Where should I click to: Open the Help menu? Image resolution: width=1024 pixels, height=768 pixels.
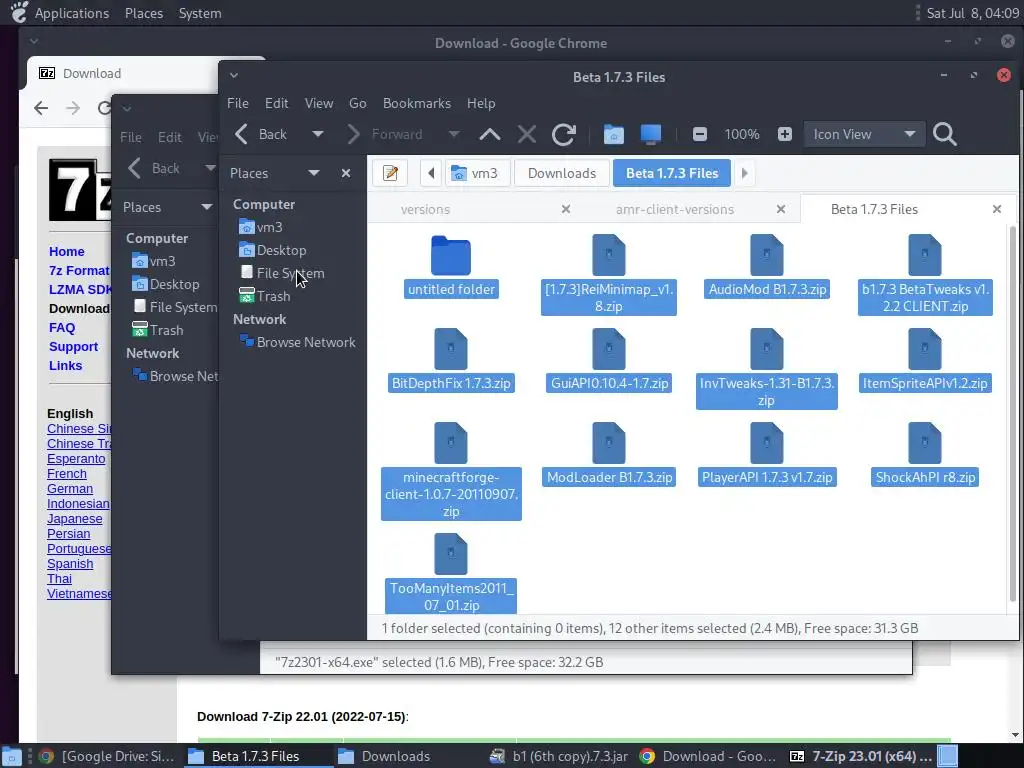481,103
